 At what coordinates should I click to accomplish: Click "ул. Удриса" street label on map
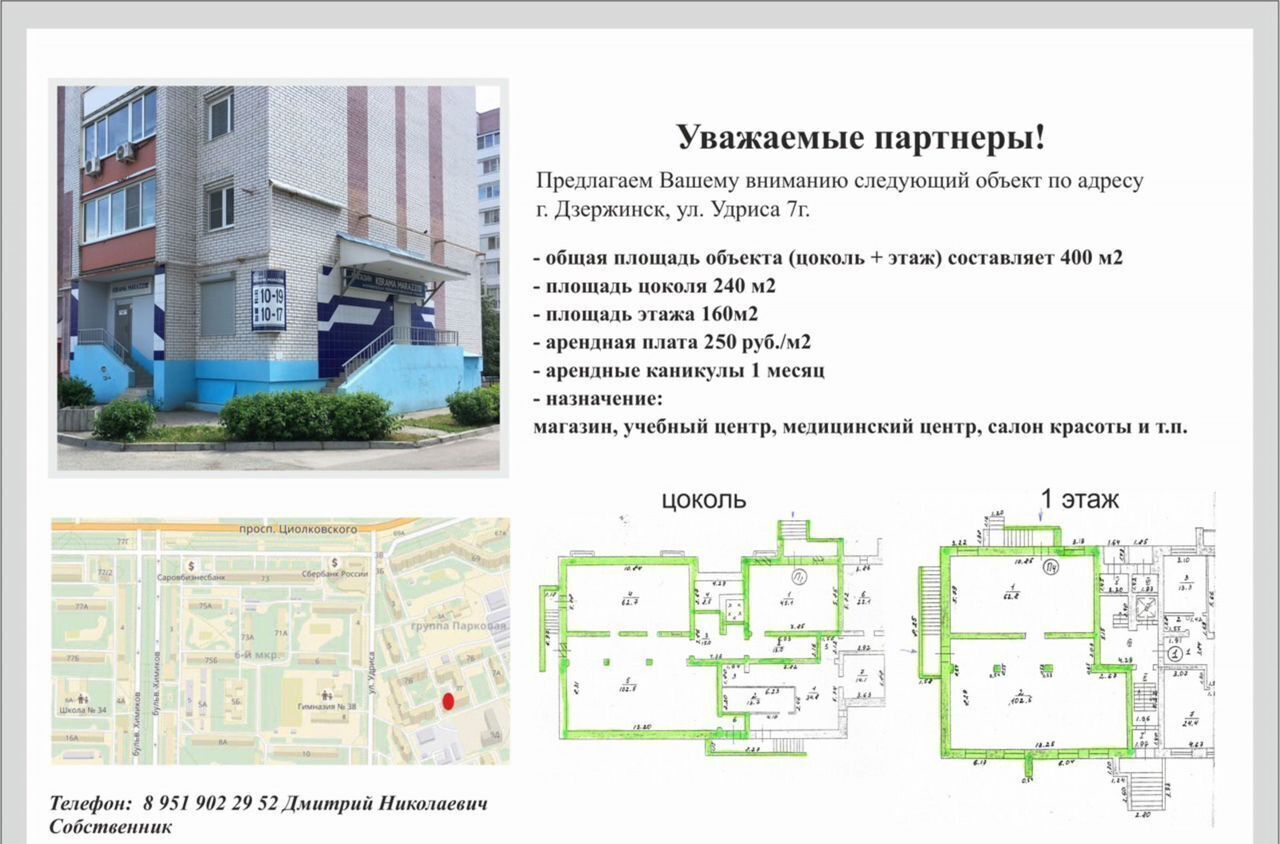[371, 673]
